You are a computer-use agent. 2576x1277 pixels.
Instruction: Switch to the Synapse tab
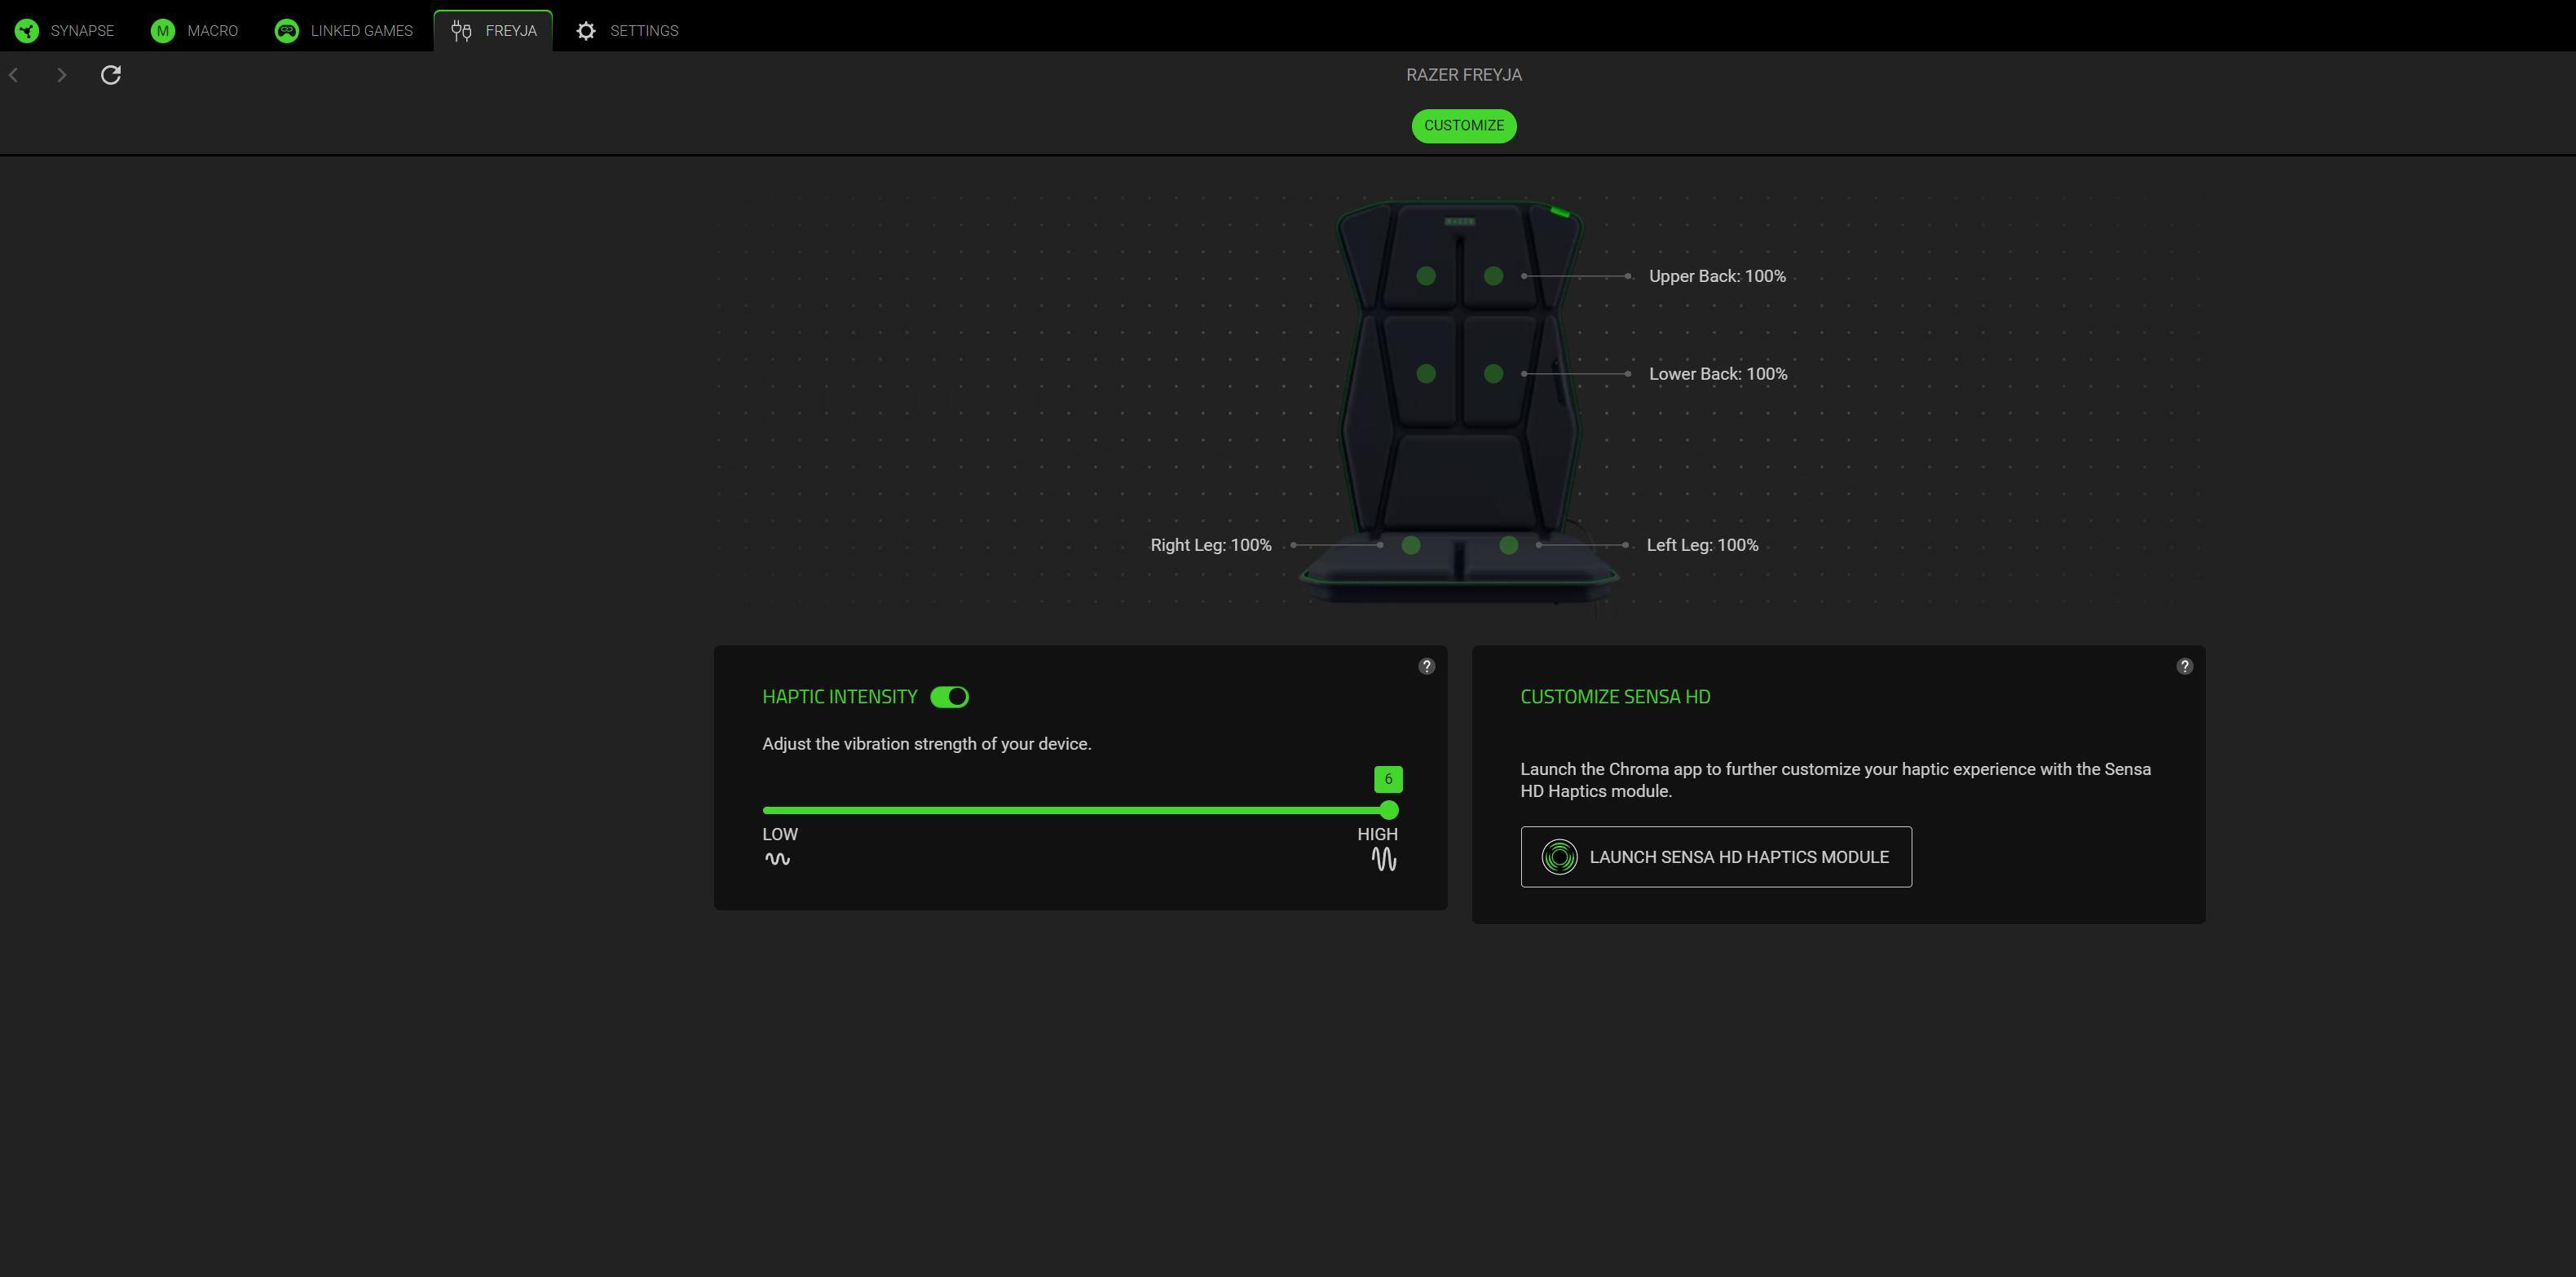click(65, 31)
